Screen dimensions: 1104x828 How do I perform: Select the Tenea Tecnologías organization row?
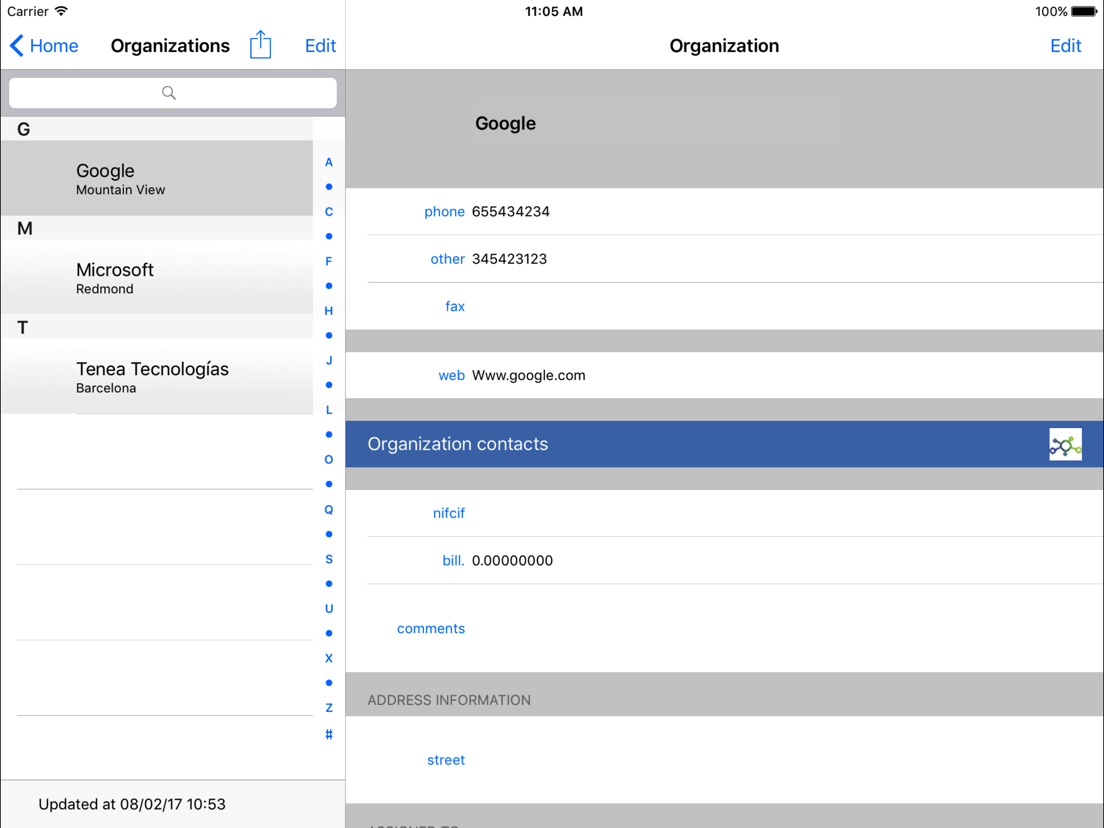coord(157,377)
